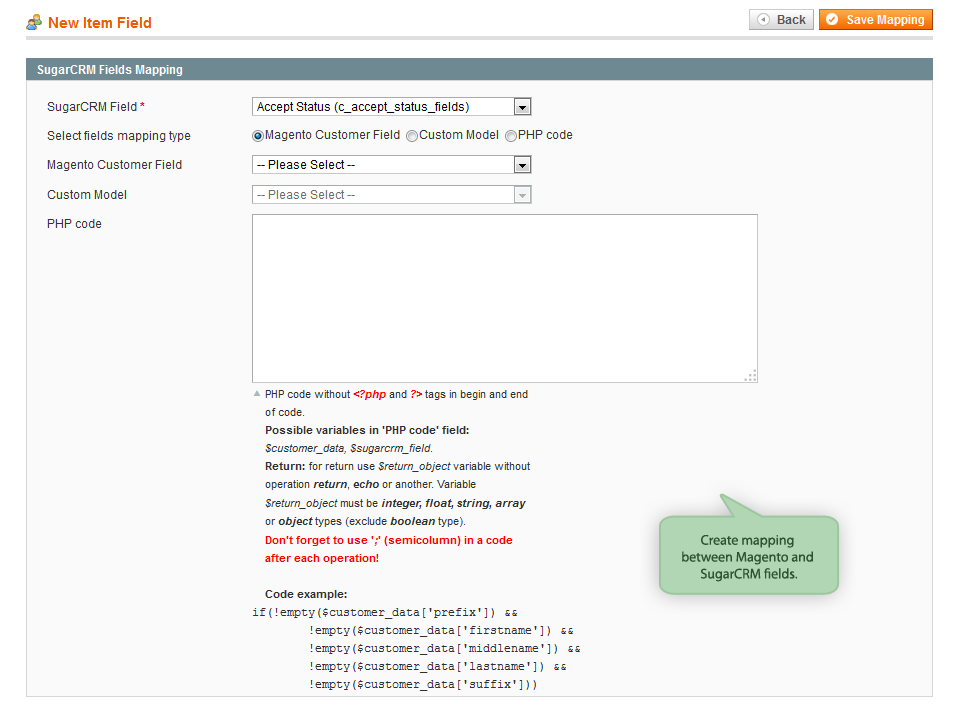The image size is (960, 704).
Task: Click the New Item Field page title
Action: (100, 23)
